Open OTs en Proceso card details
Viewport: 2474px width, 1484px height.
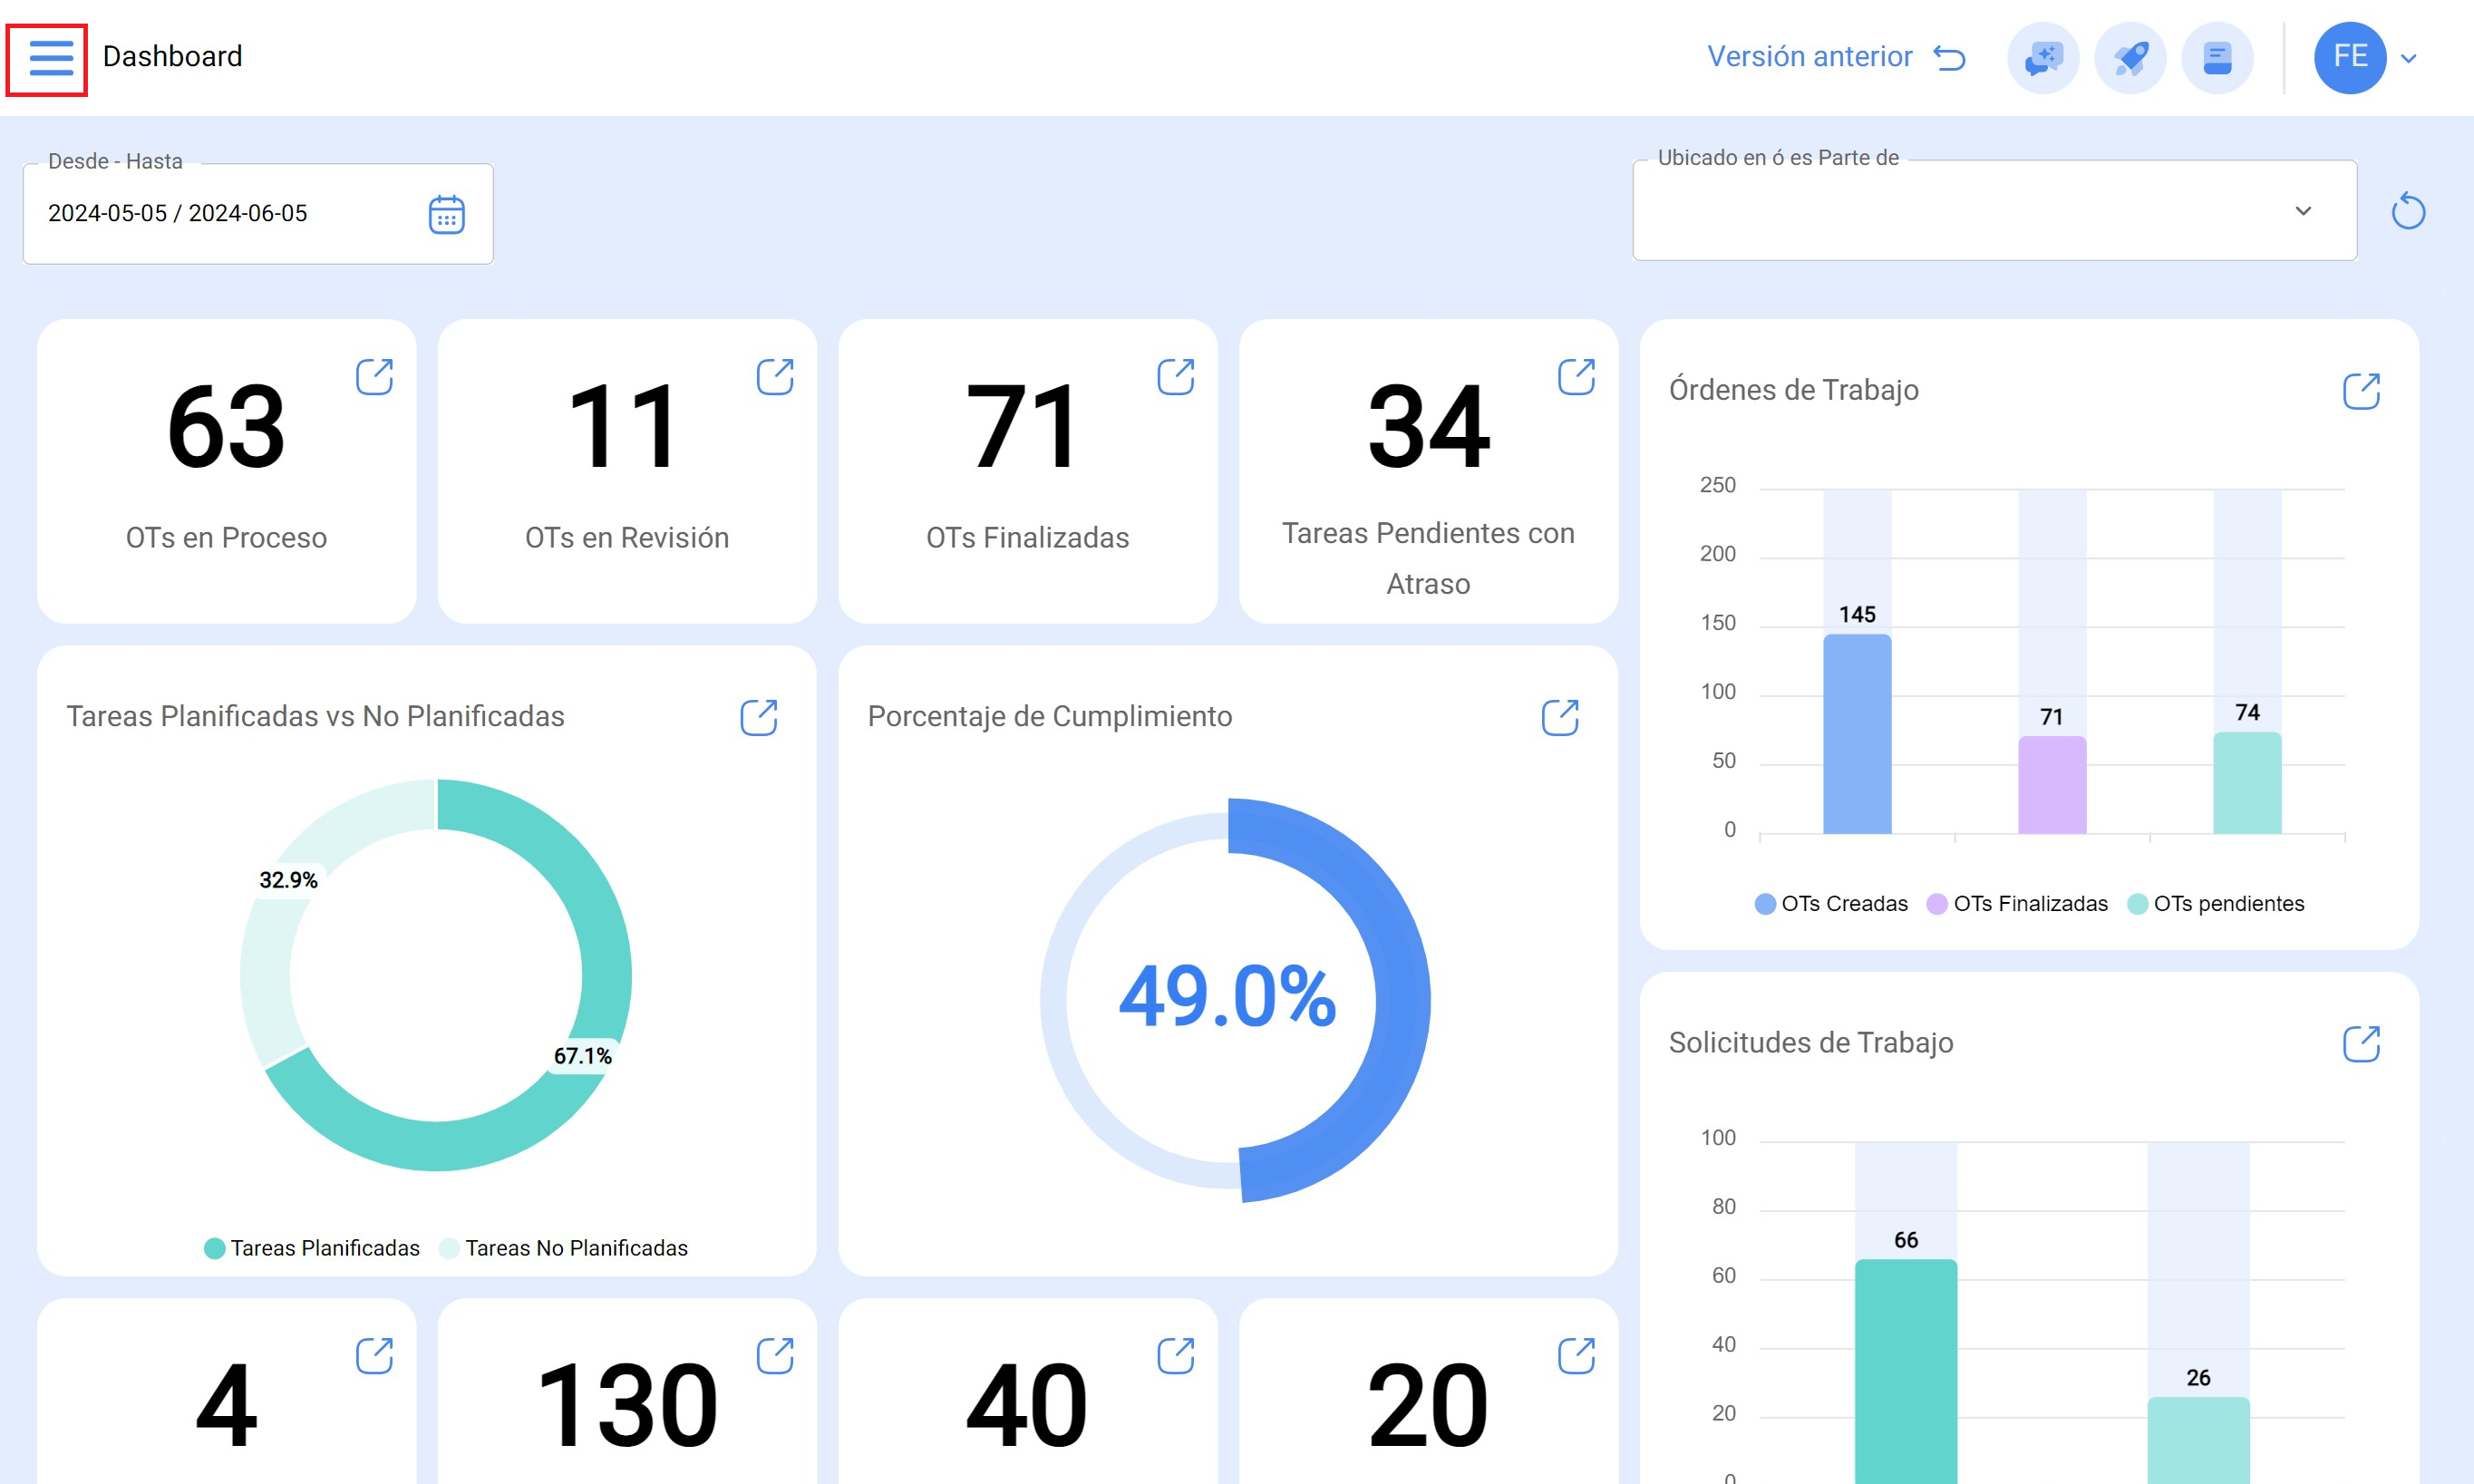coord(374,377)
